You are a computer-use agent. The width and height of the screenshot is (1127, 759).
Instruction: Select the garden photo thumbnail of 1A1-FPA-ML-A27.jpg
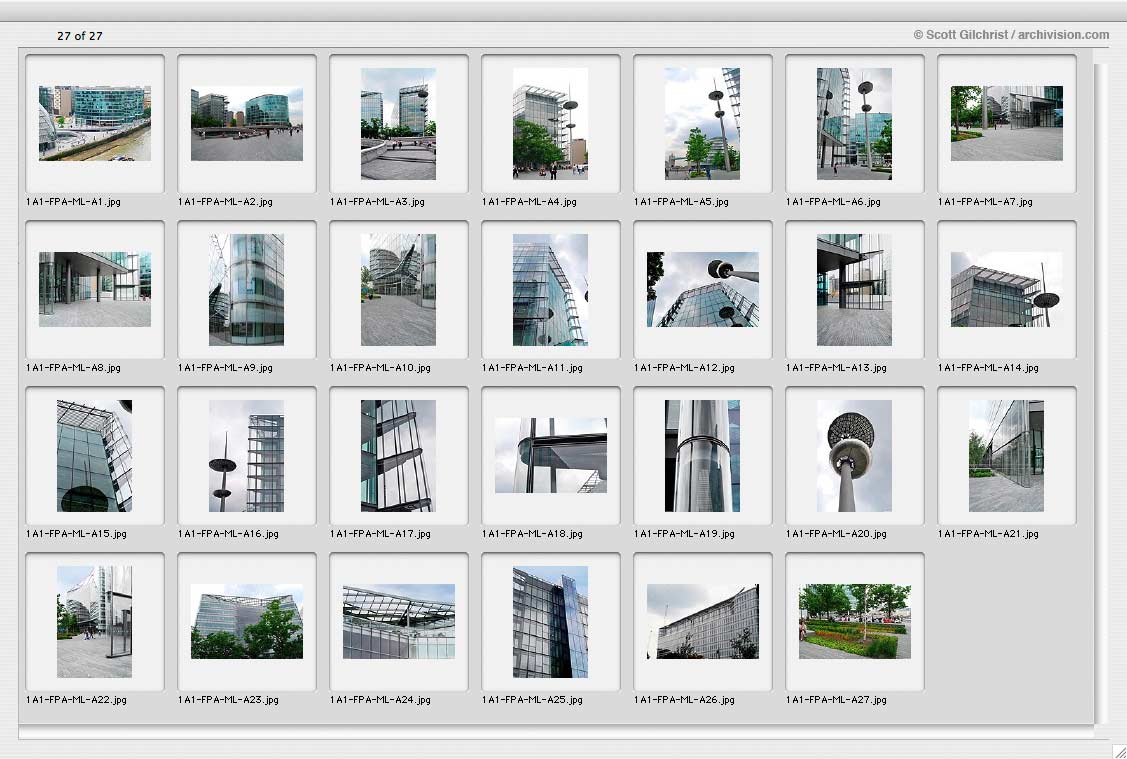(855, 622)
